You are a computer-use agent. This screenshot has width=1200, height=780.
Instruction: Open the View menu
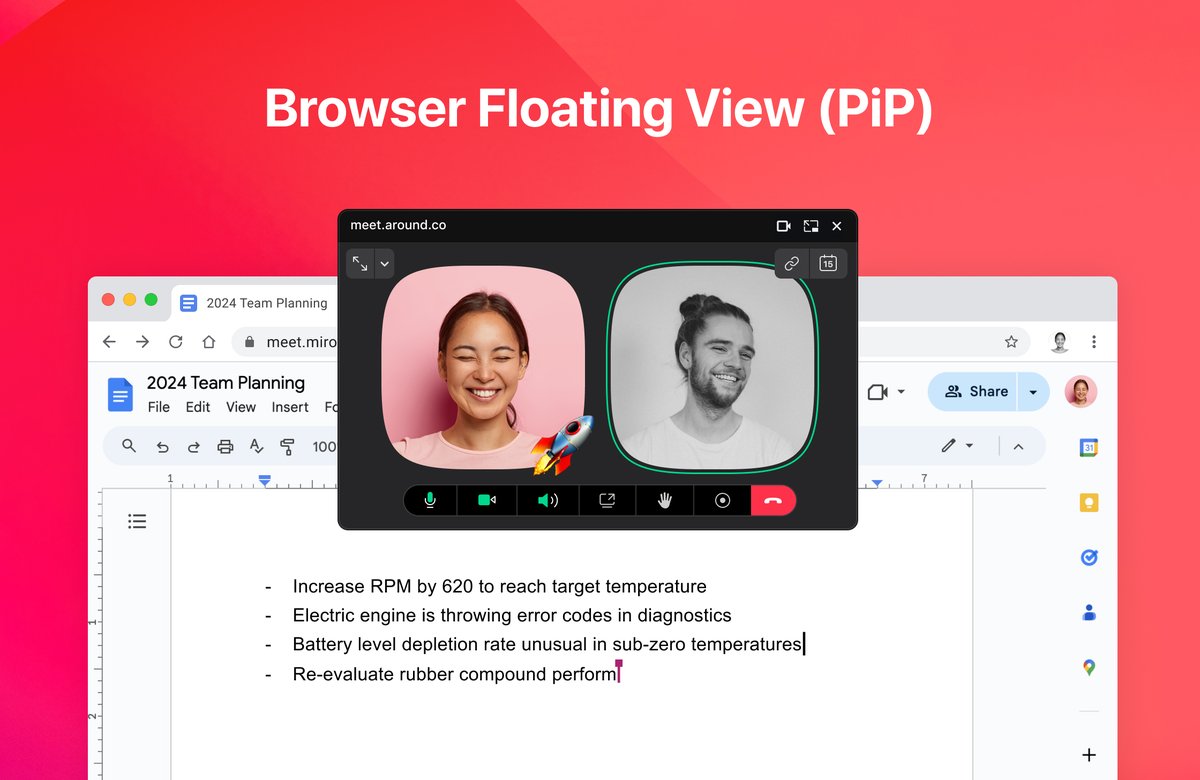click(241, 407)
